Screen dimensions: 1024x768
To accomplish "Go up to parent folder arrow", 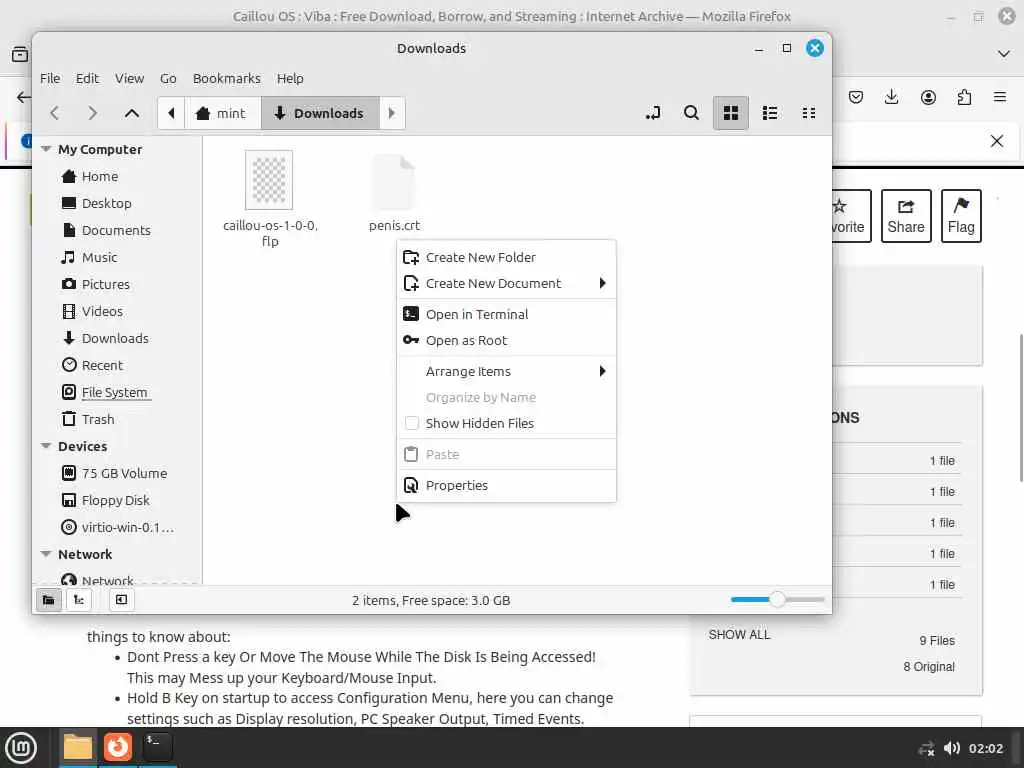I will (131, 113).
